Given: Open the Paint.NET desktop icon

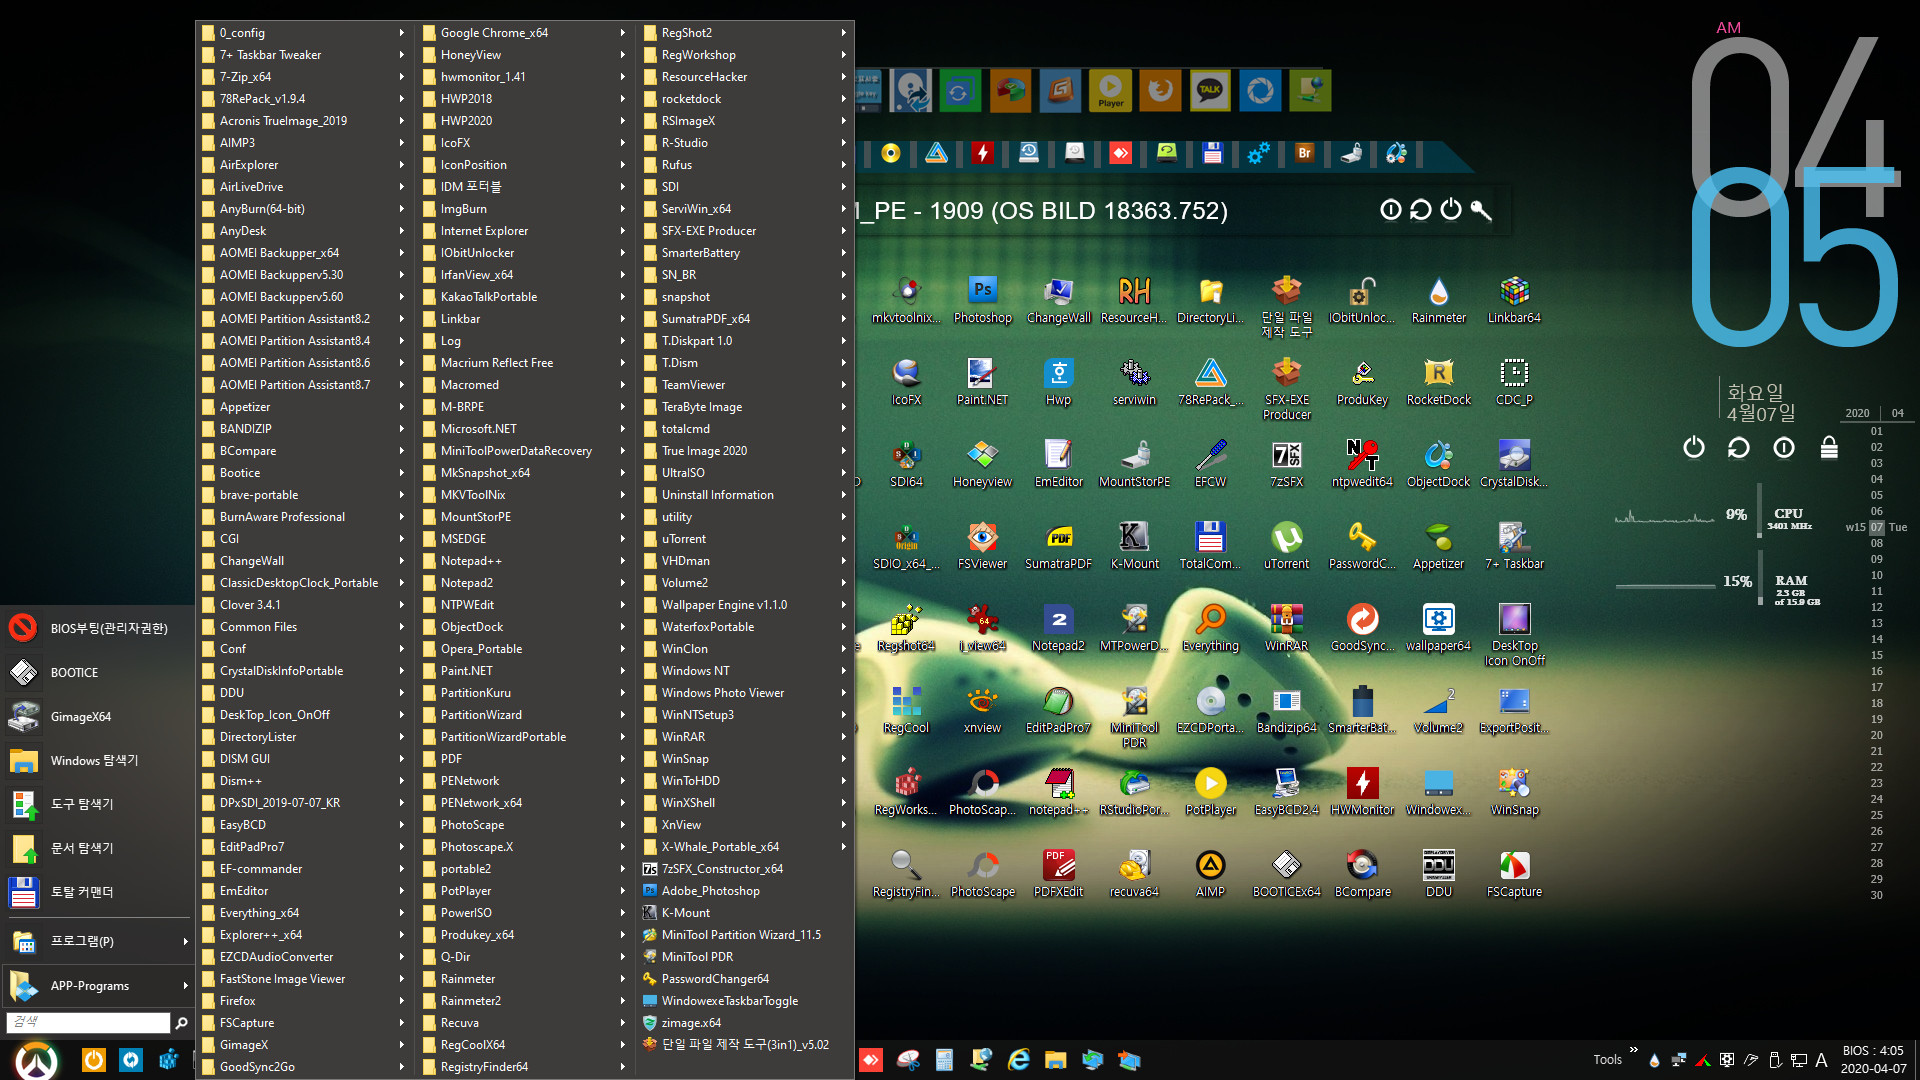Looking at the screenshot, I should click(x=982, y=382).
